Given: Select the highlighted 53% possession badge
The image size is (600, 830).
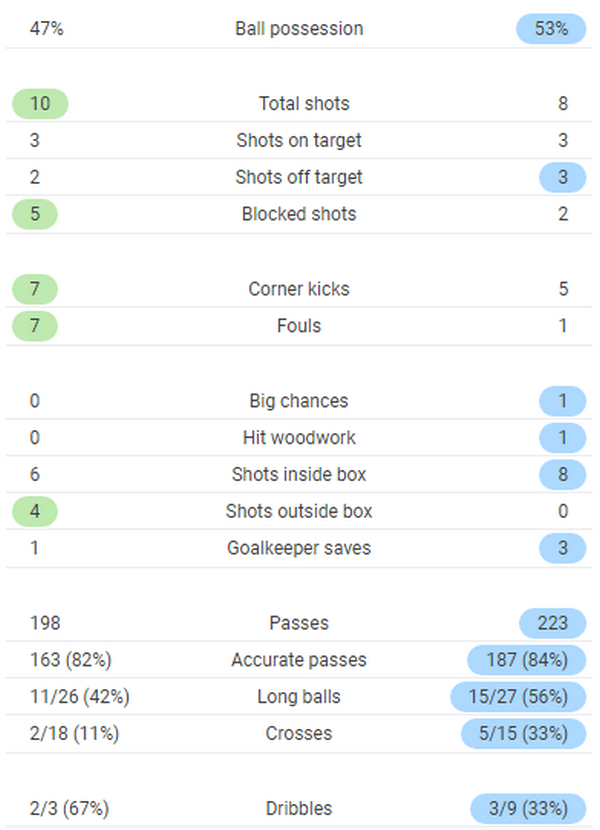Looking at the screenshot, I should (551, 29).
